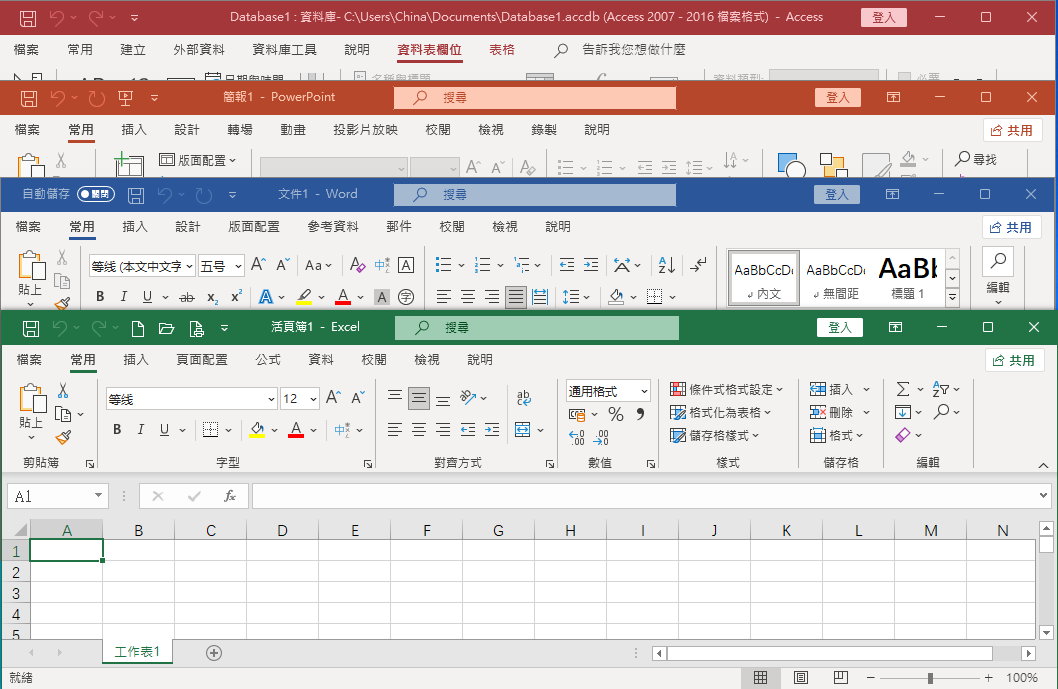
Task: Click the Sort A-Z icon in Word
Action: pos(666,266)
